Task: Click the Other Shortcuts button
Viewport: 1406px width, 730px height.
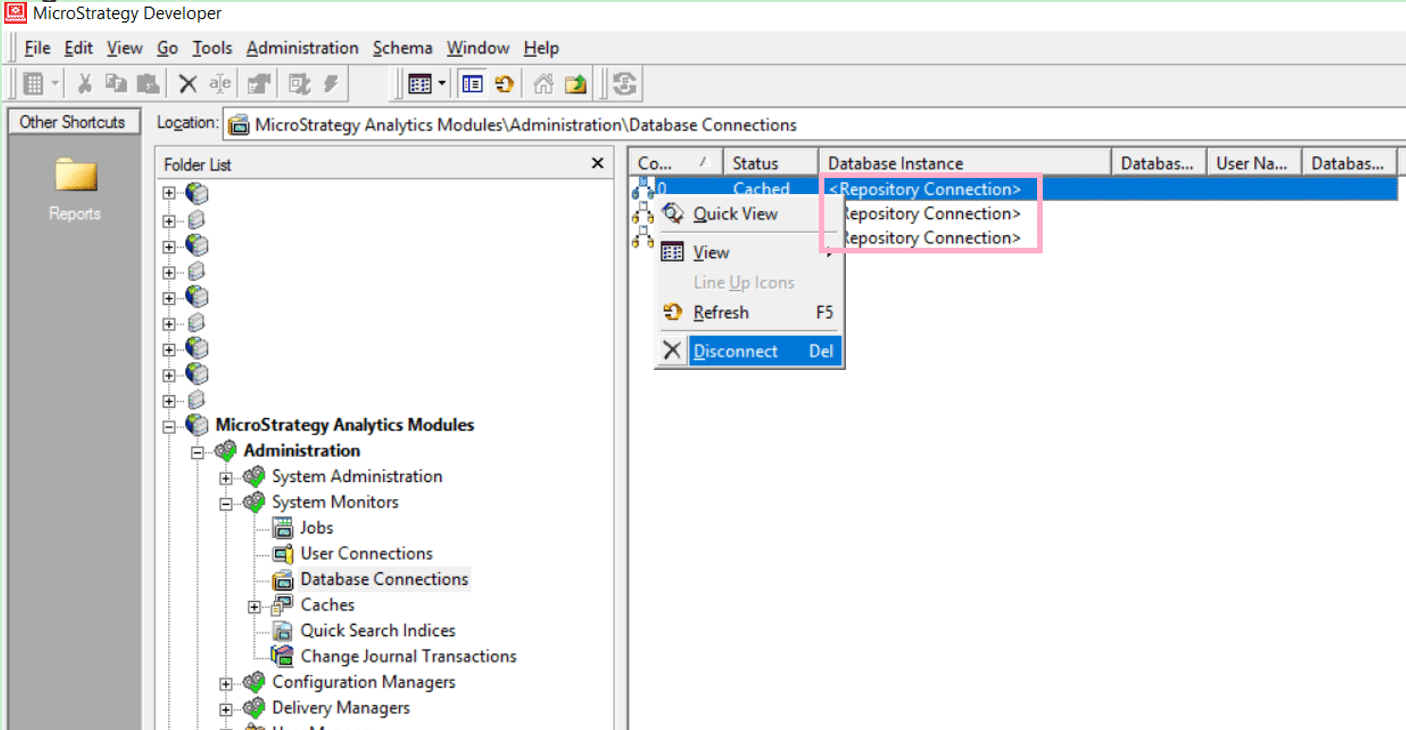Action: (x=73, y=122)
